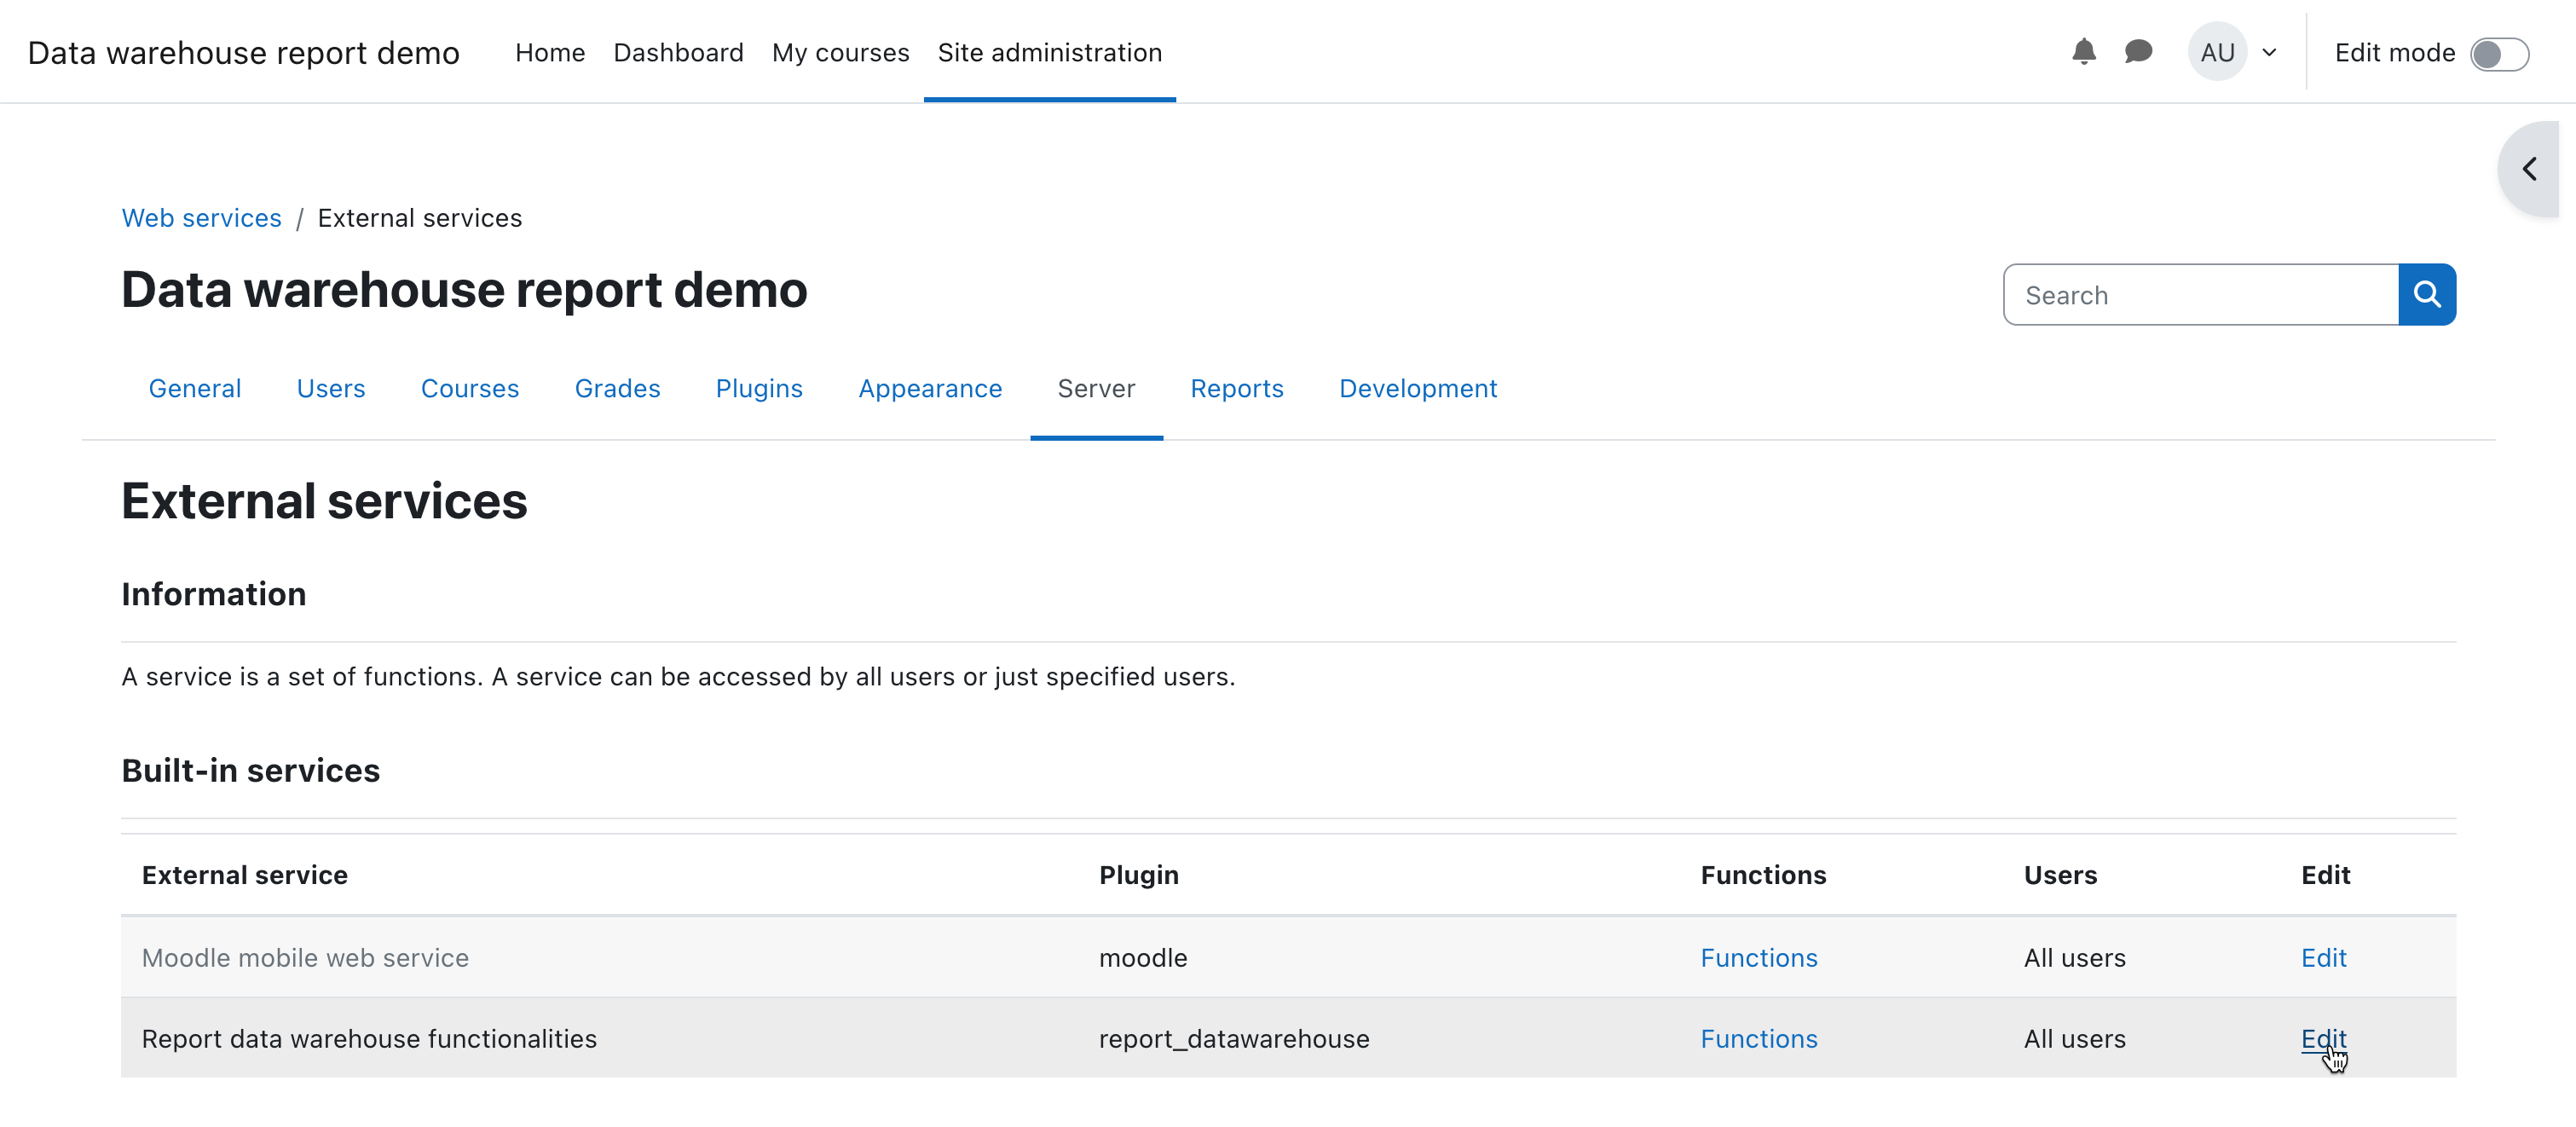The height and width of the screenshot is (1127, 2576).
Task: Open Functions for report_datawarehouse service
Action: click(1758, 1039)
